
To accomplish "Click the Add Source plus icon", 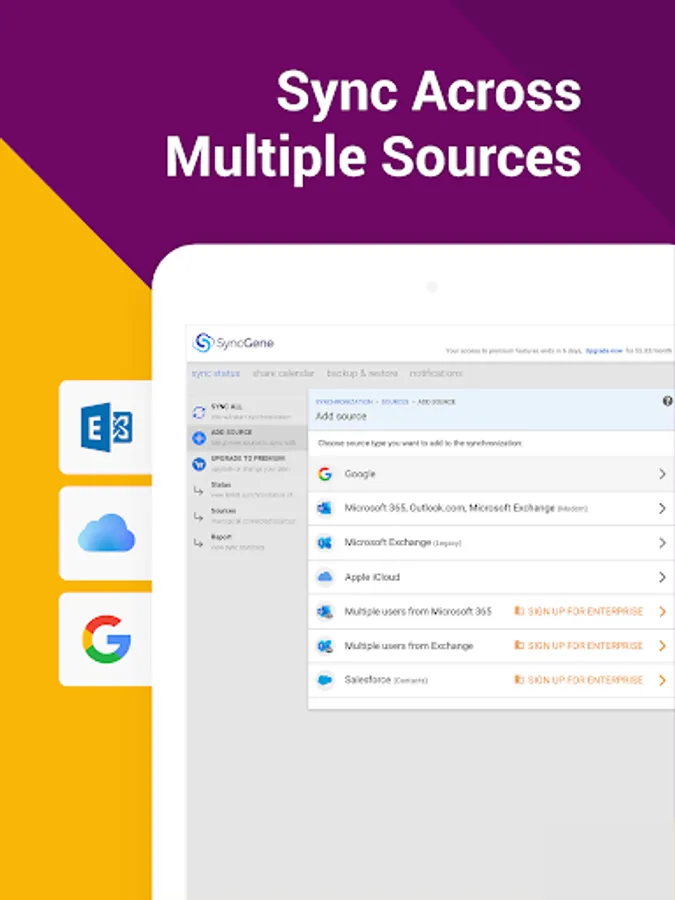I will tap(199, 438).
